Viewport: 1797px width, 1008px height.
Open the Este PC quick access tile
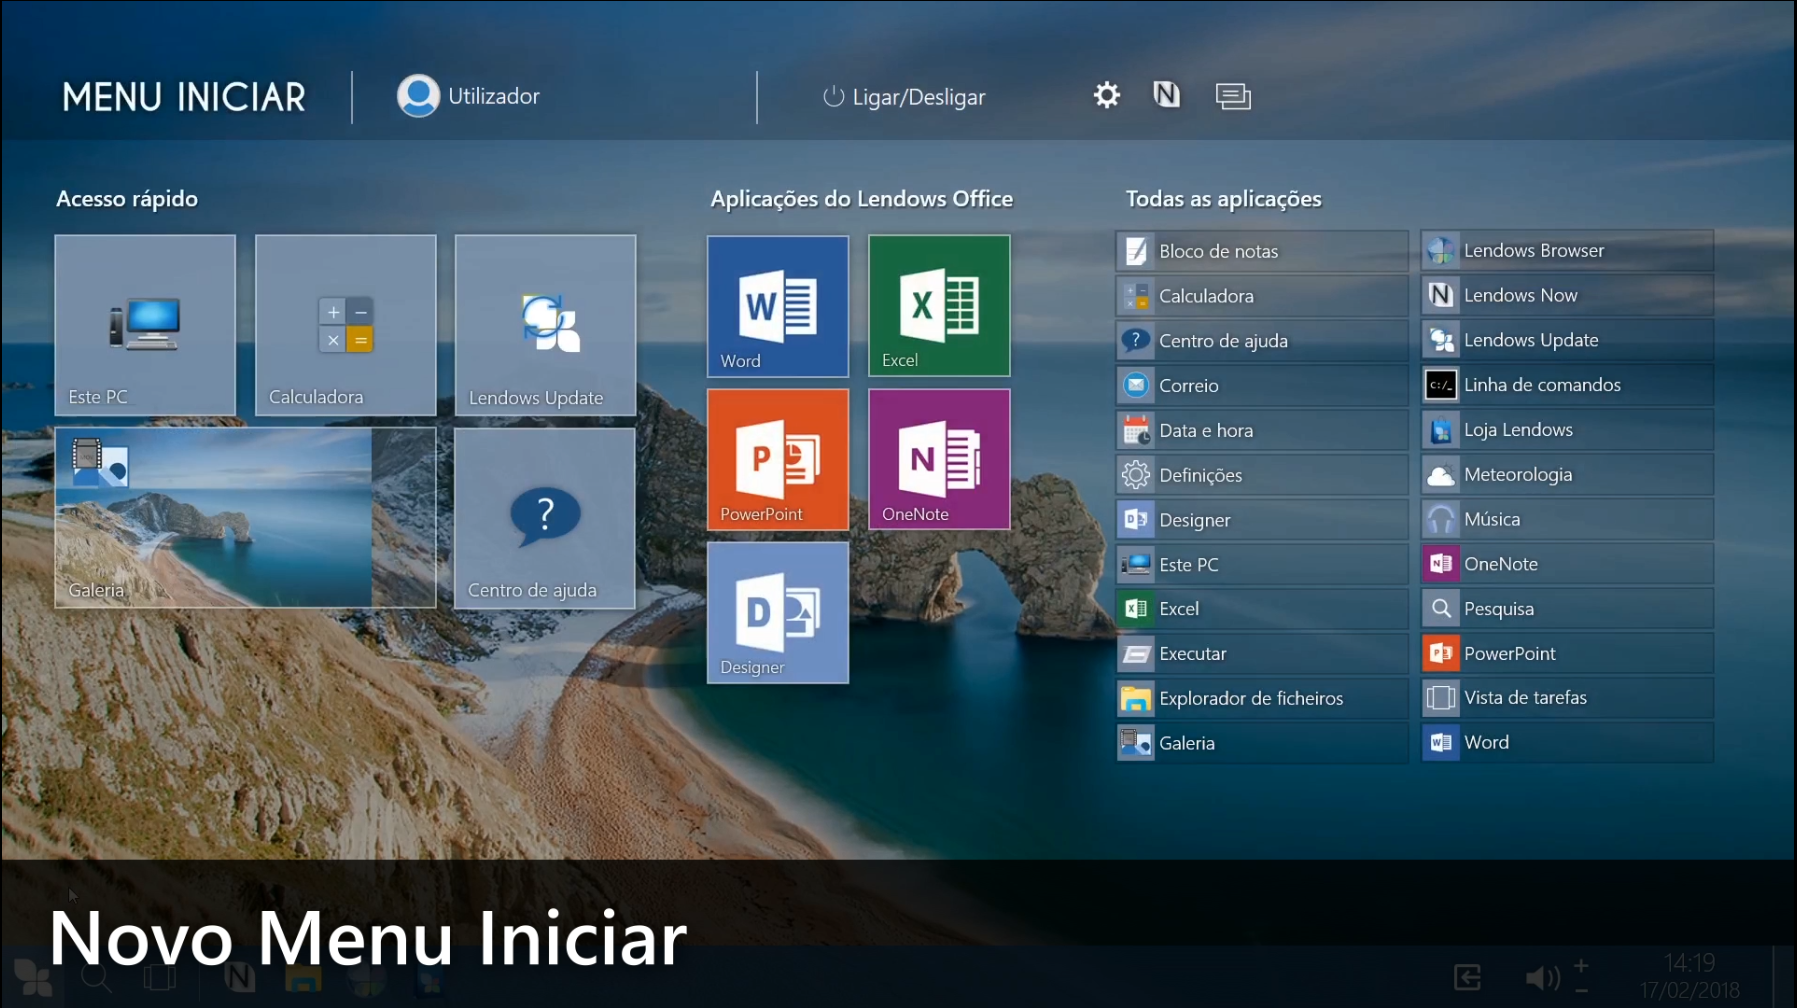(x=145, y=325)
